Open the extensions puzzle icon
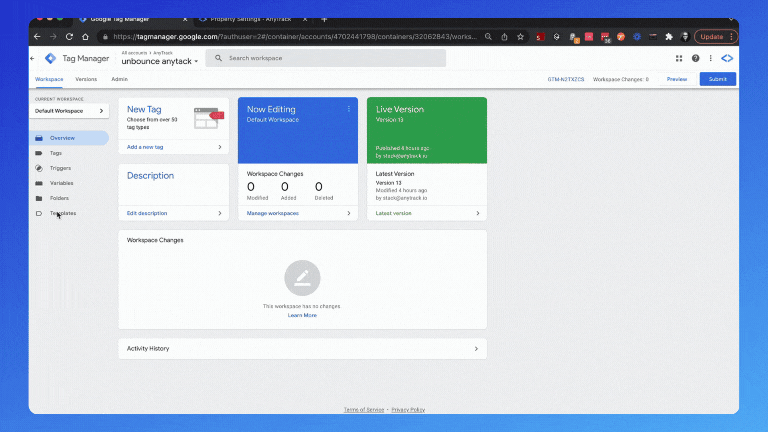 669,37
